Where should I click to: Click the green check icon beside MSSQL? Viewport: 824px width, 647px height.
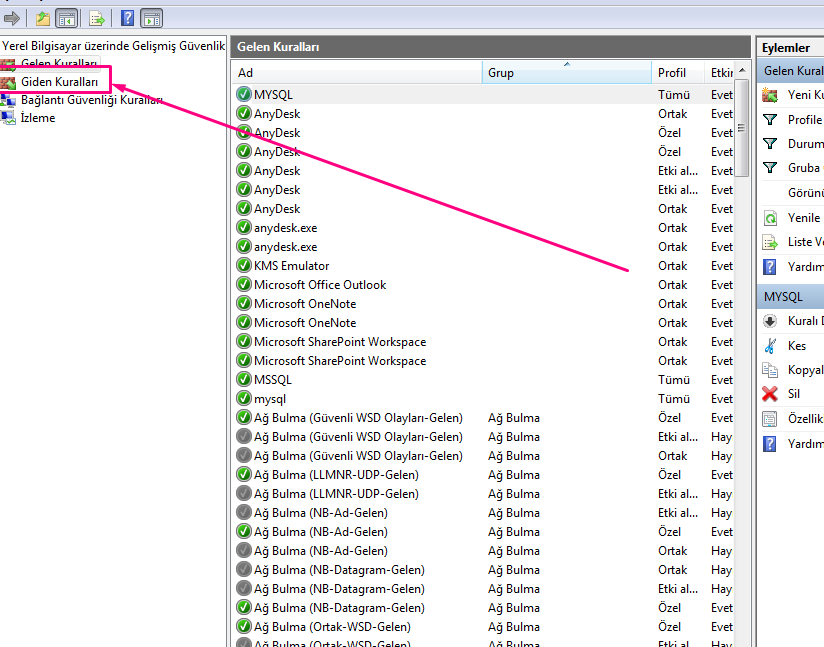[244, 379]
